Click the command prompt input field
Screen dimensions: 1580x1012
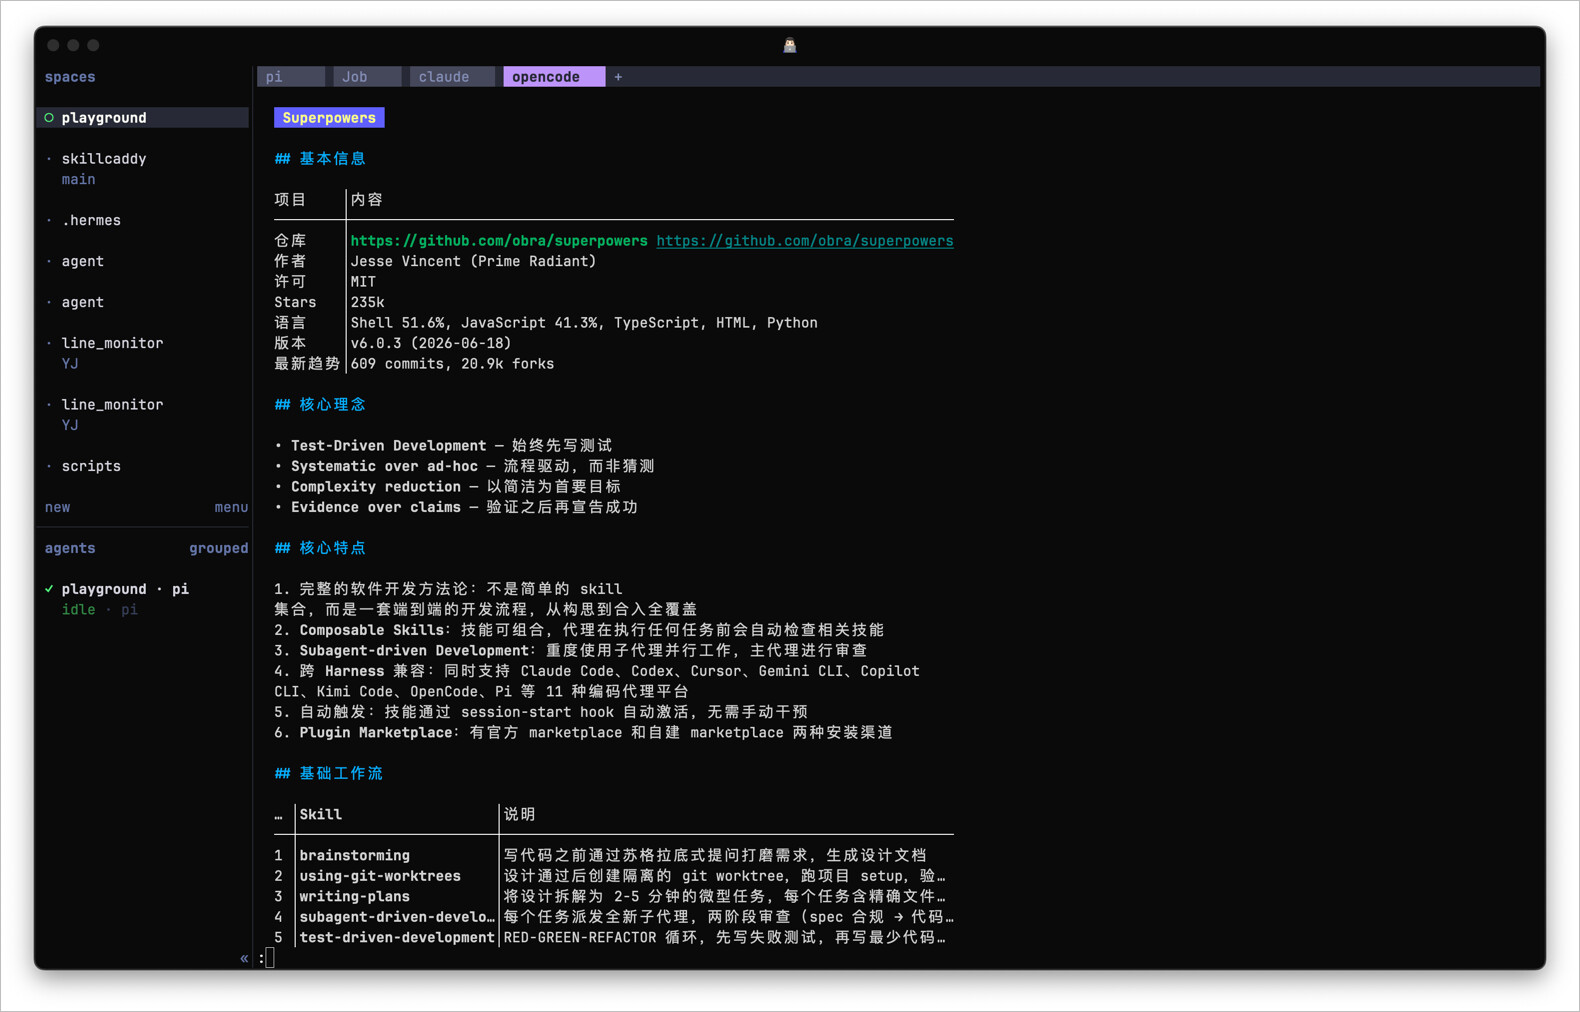269,958
